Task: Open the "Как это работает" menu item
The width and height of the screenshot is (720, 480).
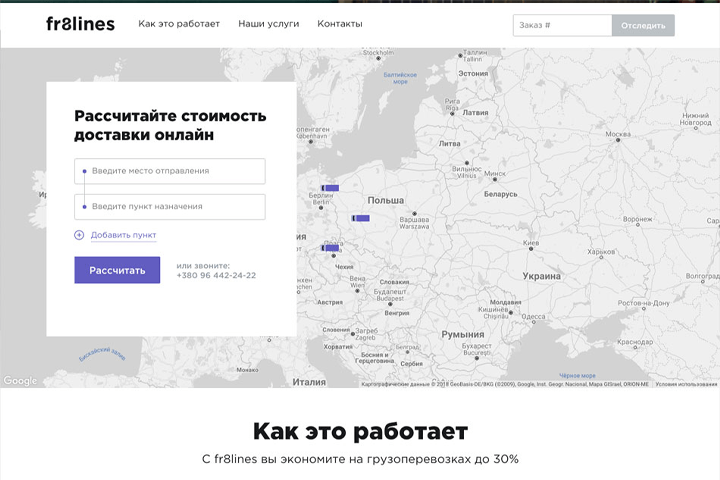Action: [x=179, y=24]
